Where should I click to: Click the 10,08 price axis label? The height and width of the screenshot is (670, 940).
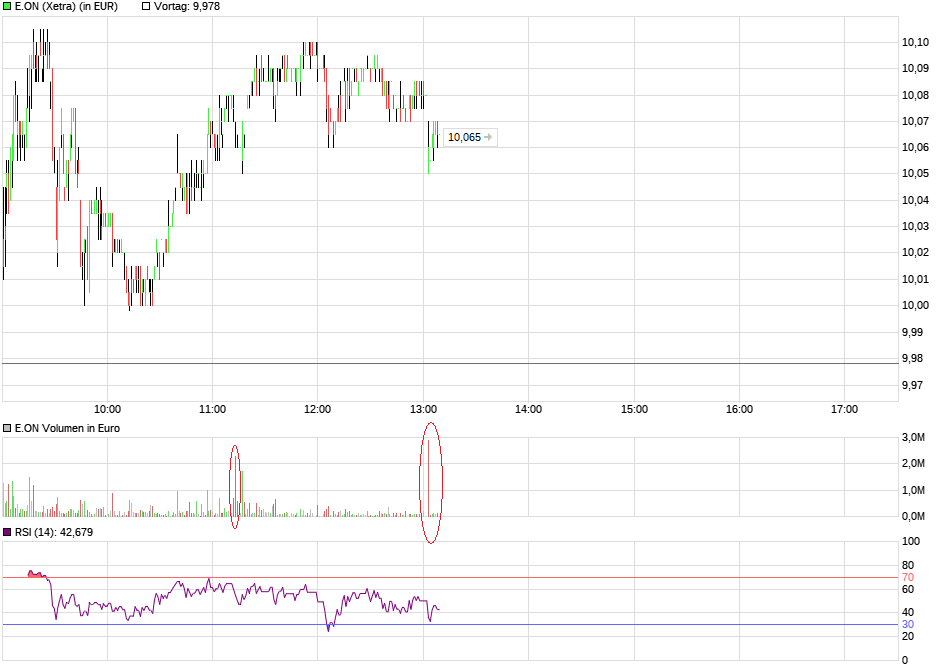tap(915, 95)
